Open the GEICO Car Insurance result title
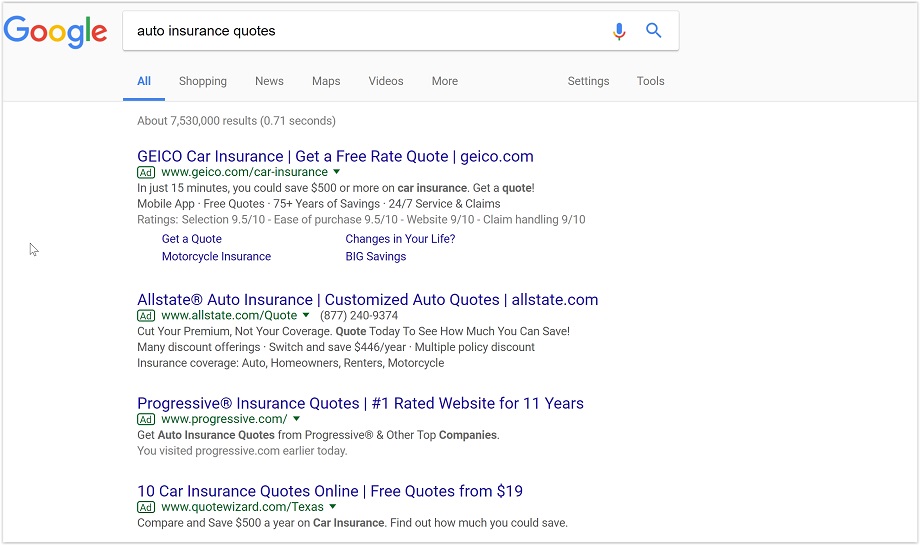 coord(335,156)
